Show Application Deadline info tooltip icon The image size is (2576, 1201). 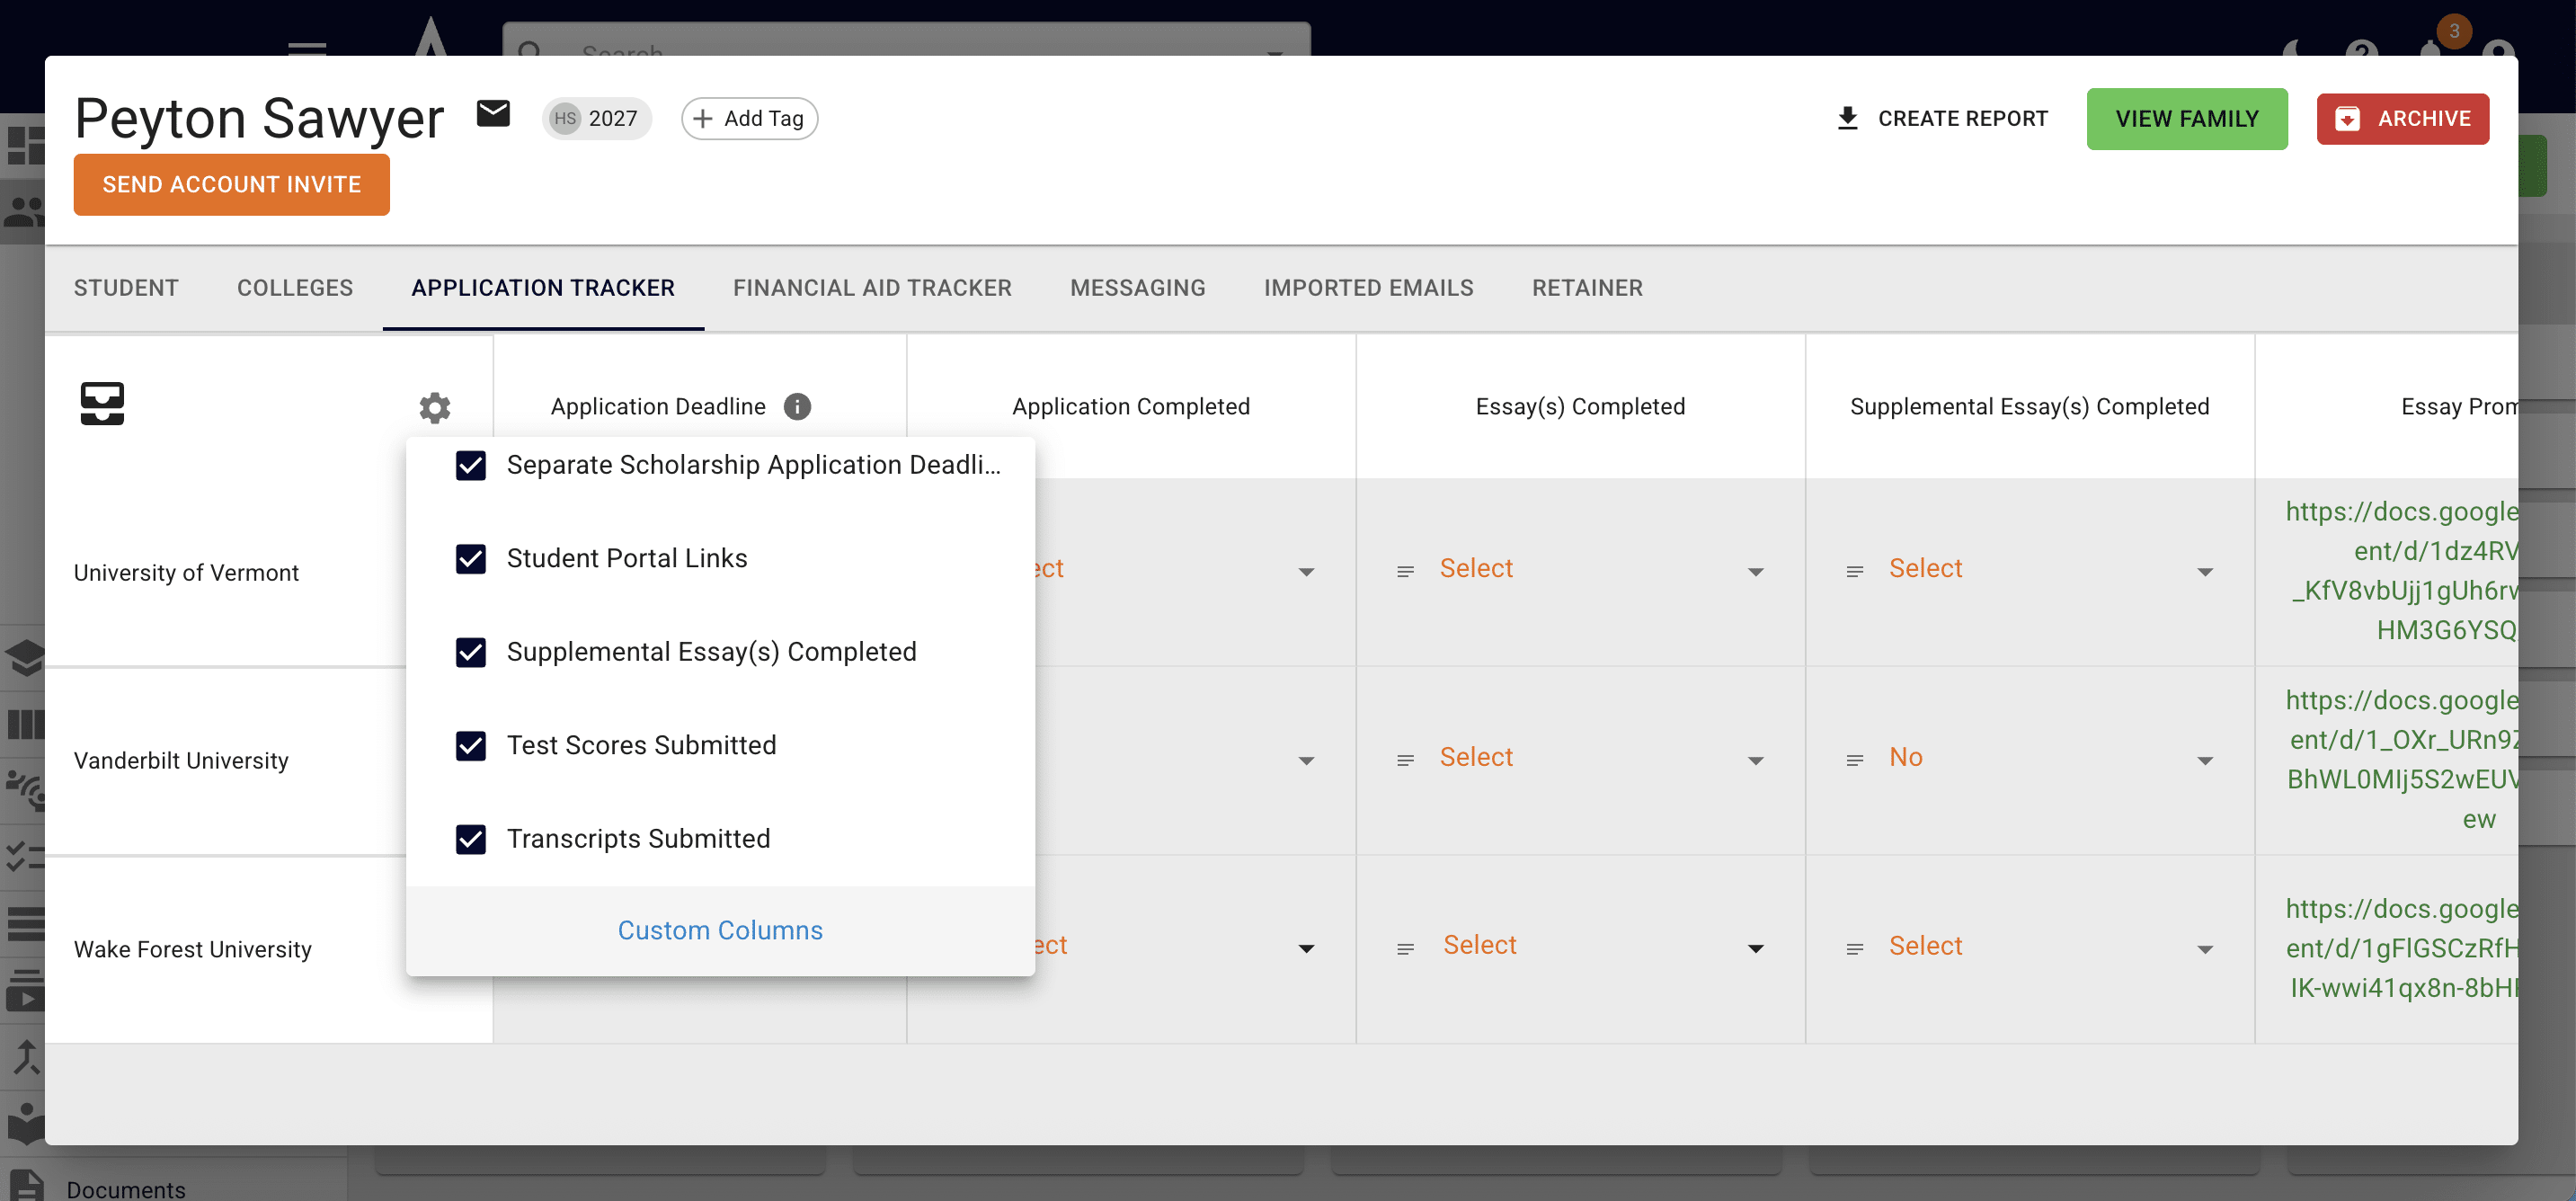(x=797, y=406)
